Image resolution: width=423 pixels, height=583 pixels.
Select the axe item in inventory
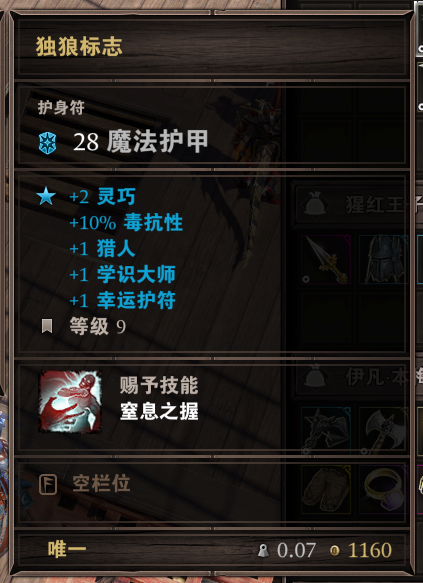pos(384,431)
